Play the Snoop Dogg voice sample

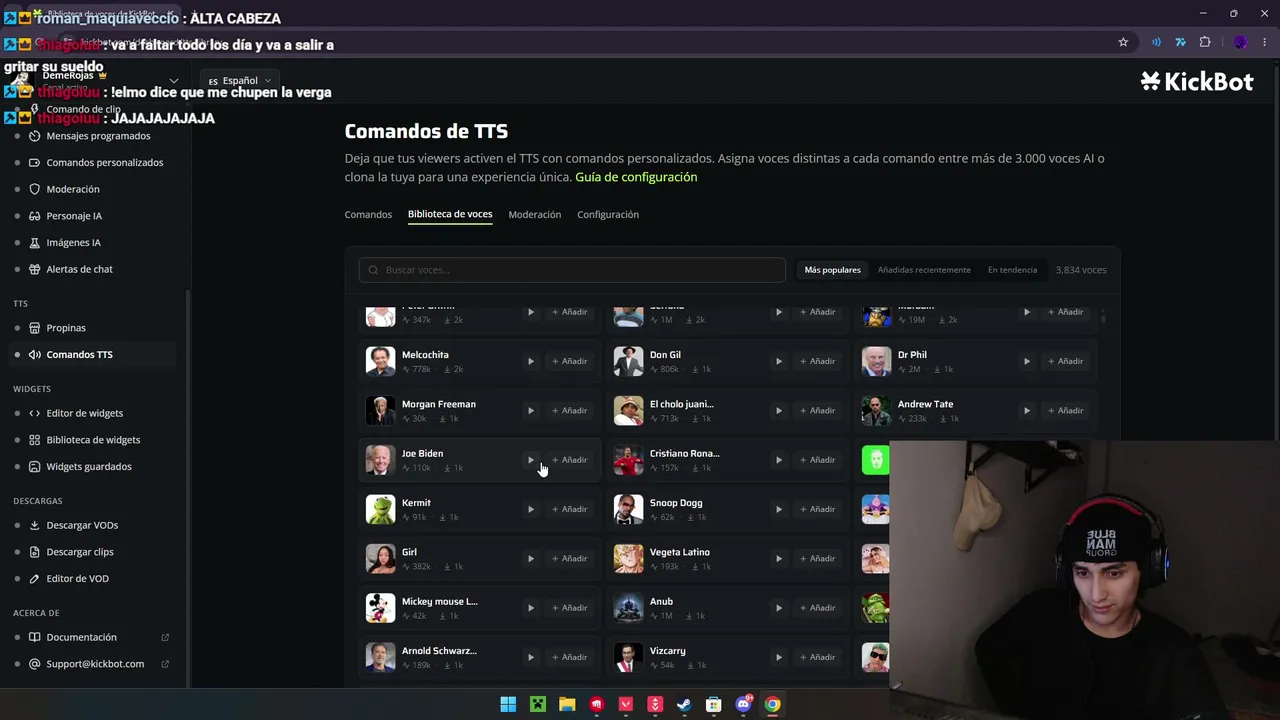pos(778,509)
